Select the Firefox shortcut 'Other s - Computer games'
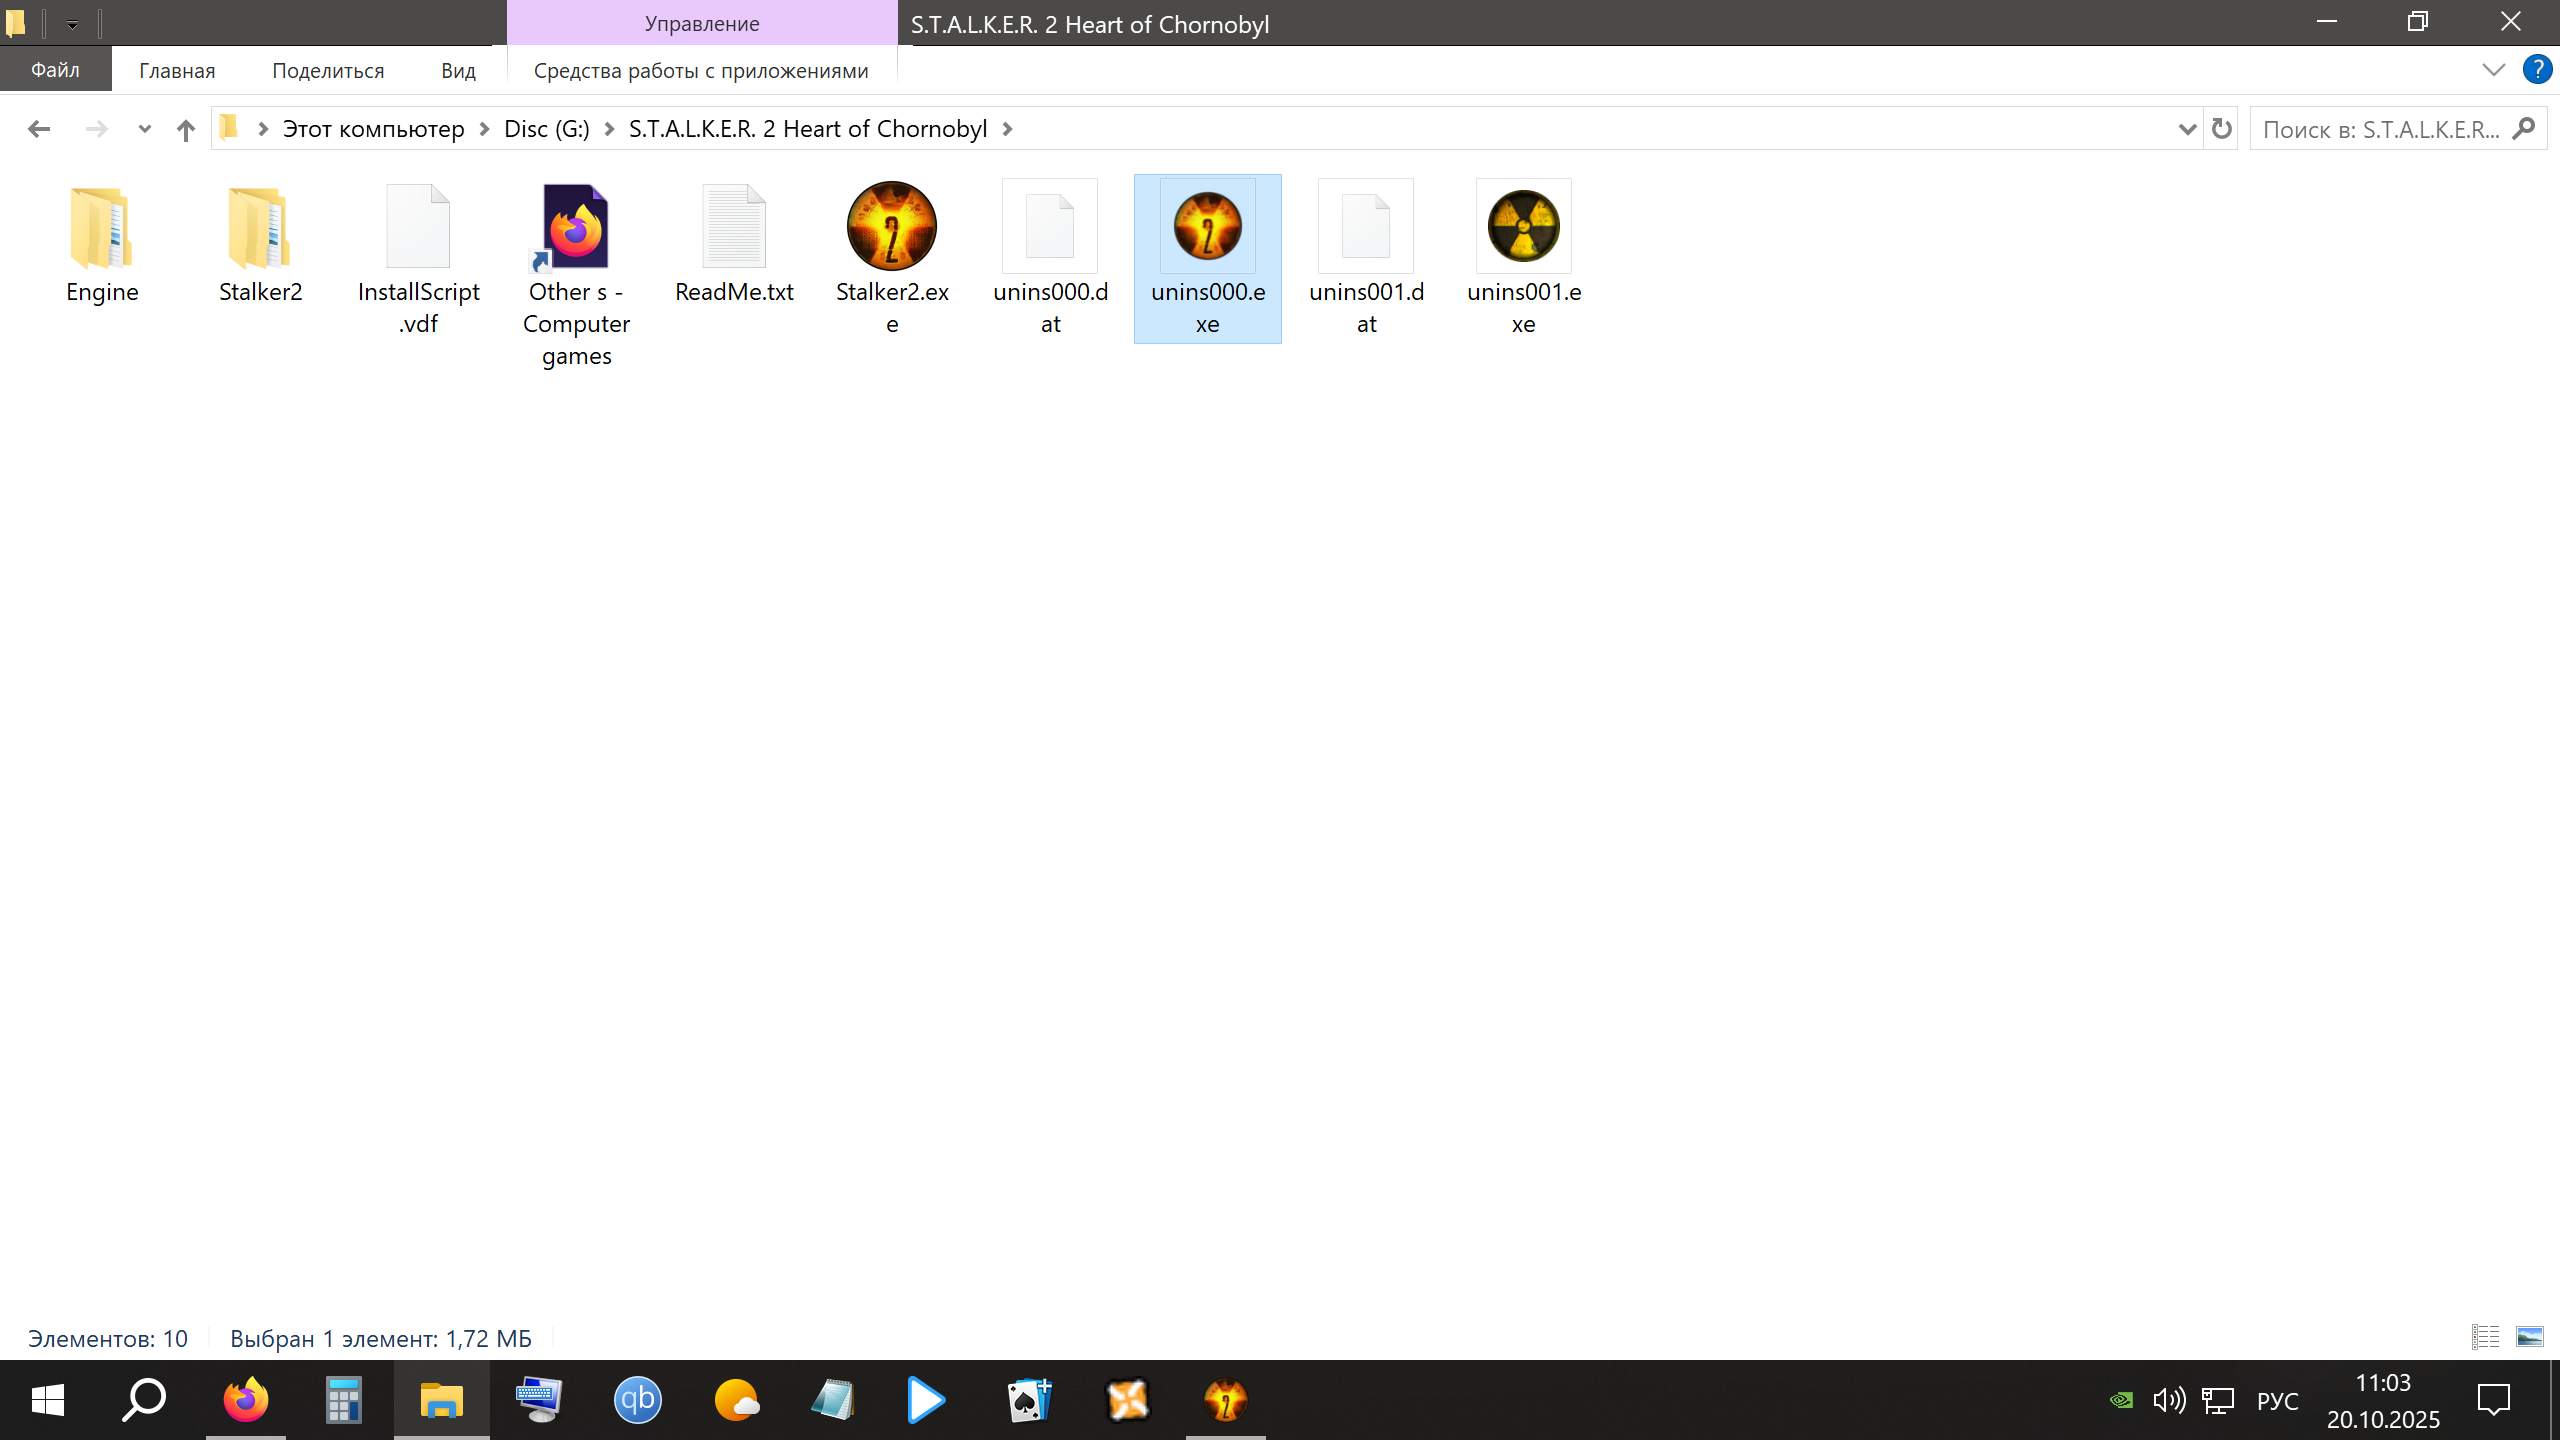Image resolution: width=2560 pixels, height=1440 pixels. [576, 227]
